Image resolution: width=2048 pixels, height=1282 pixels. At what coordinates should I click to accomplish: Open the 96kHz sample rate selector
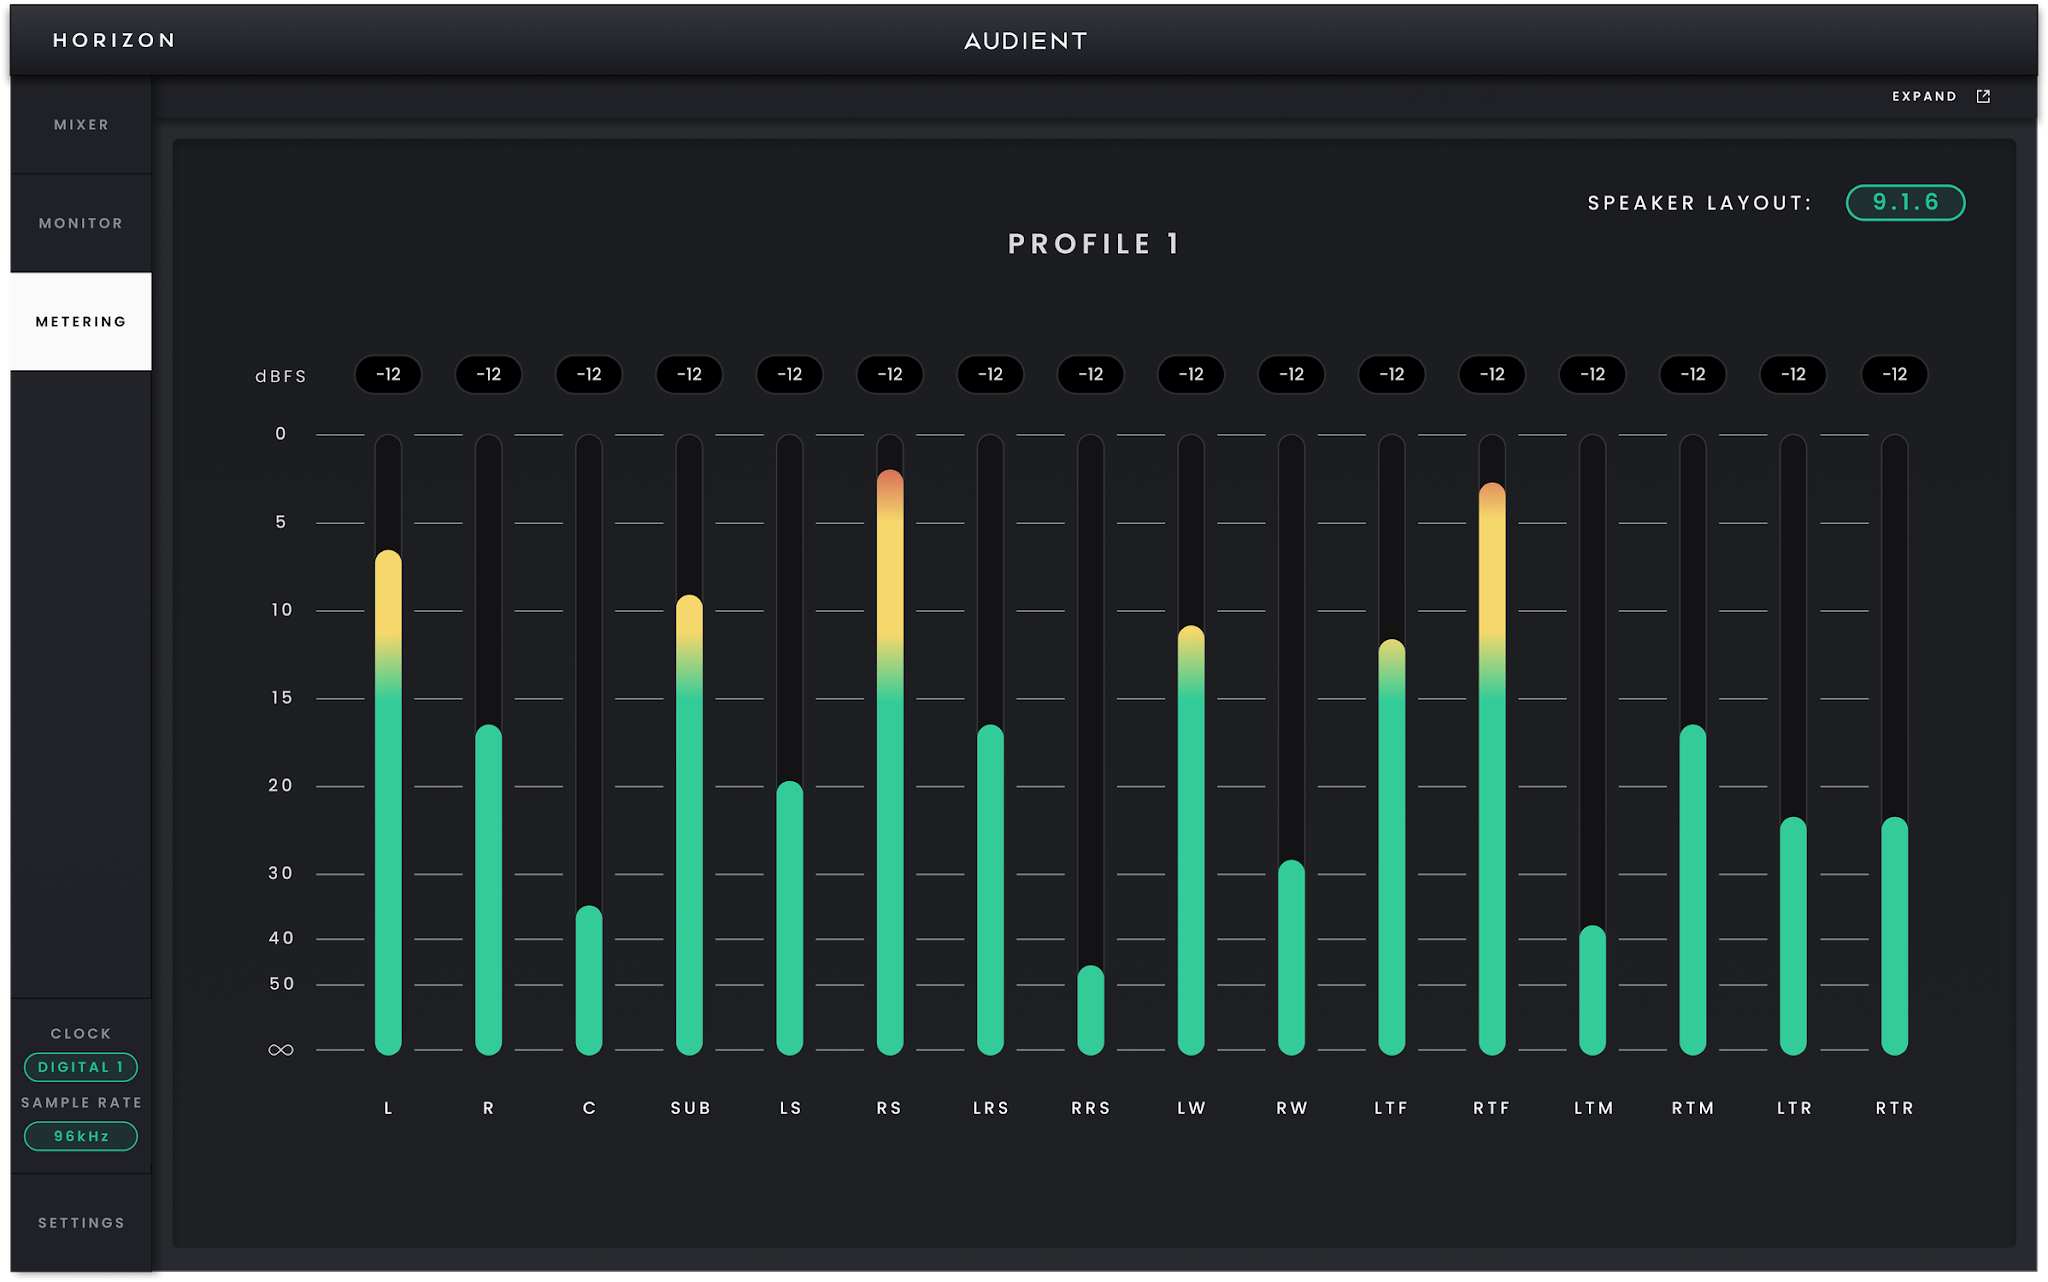click(81, 1136)
